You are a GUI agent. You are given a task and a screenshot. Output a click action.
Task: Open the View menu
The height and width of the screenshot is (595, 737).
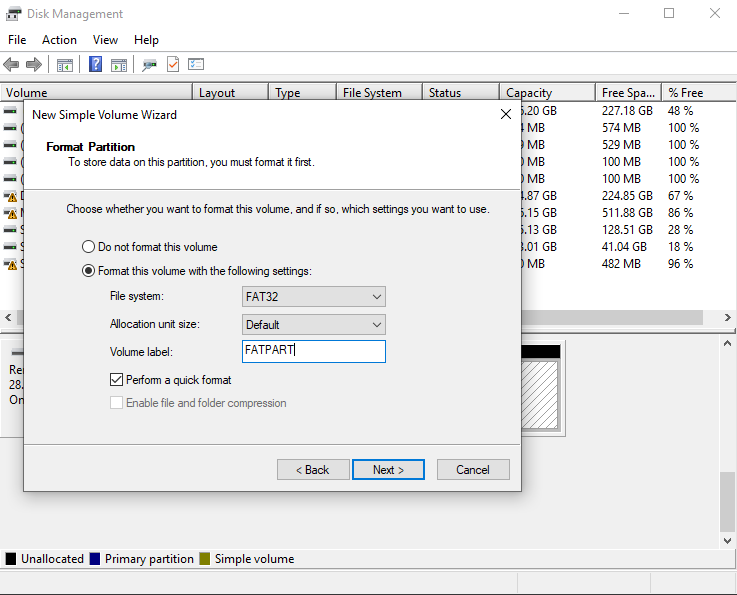click(x=105, y=40)
